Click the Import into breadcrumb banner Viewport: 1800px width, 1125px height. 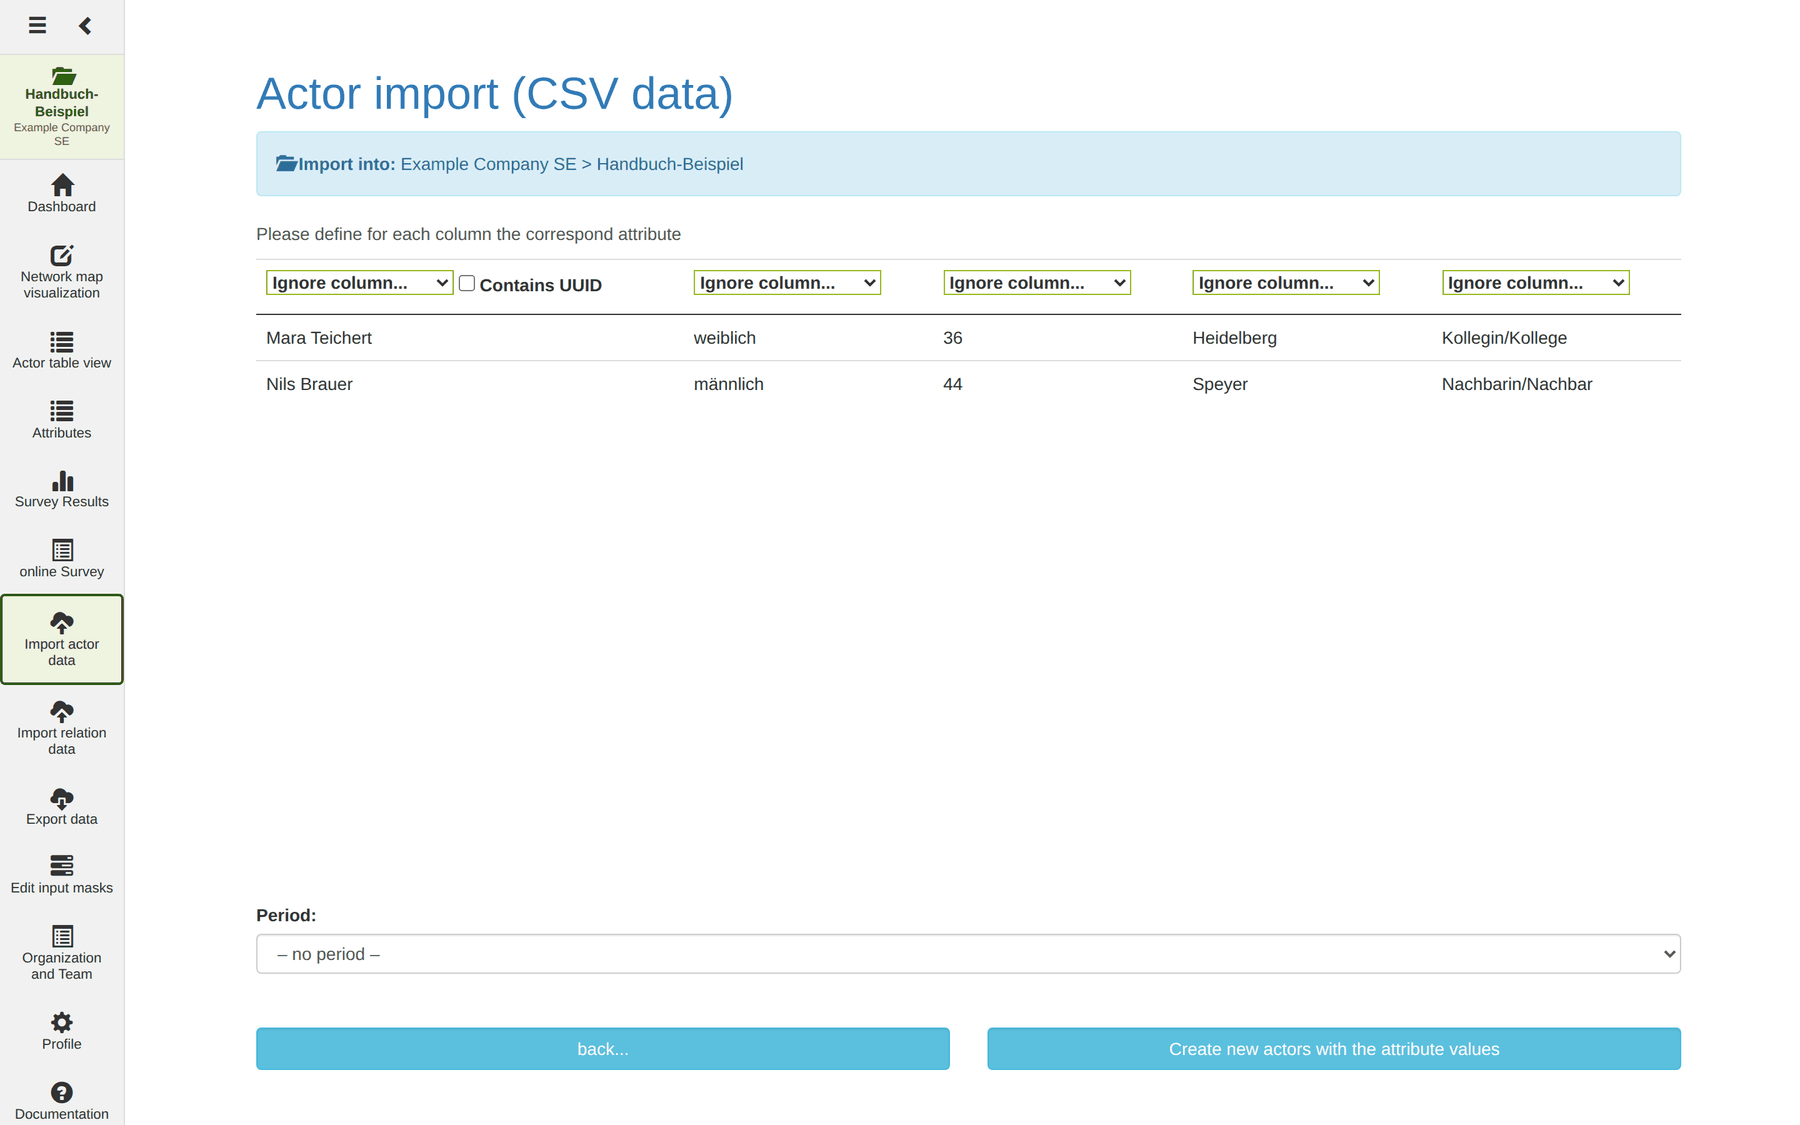tap(968, 164)
